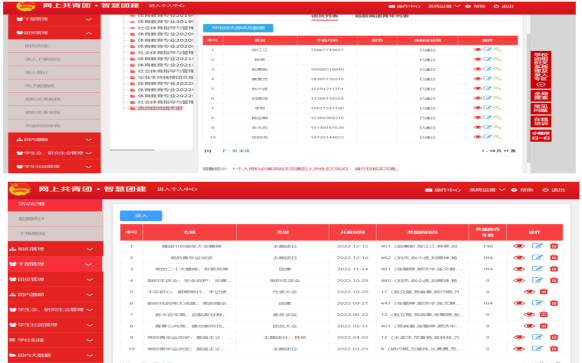View the 2022-09-27 activity record
Image resolution: width=582 pixels, height=363 pixels.
[x=519, y=303]
